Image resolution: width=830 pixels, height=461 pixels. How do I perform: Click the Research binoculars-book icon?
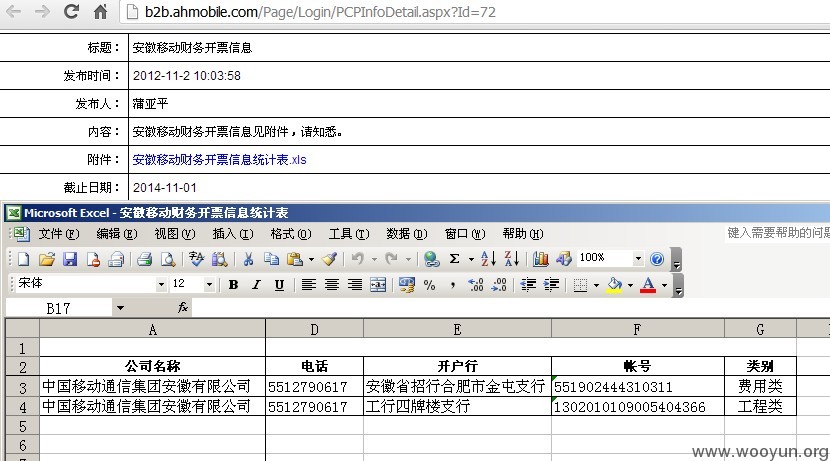[x=219, y=259]
